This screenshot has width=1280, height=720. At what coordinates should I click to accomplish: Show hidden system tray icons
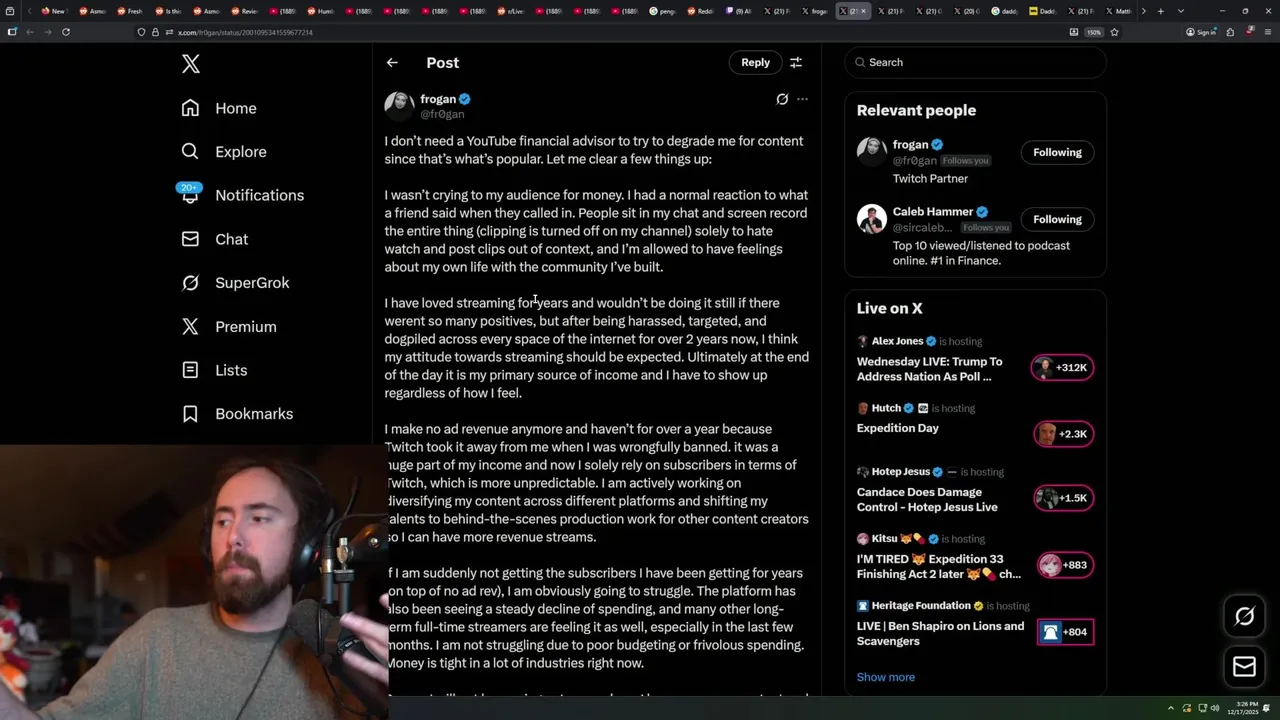point(1171,708)
